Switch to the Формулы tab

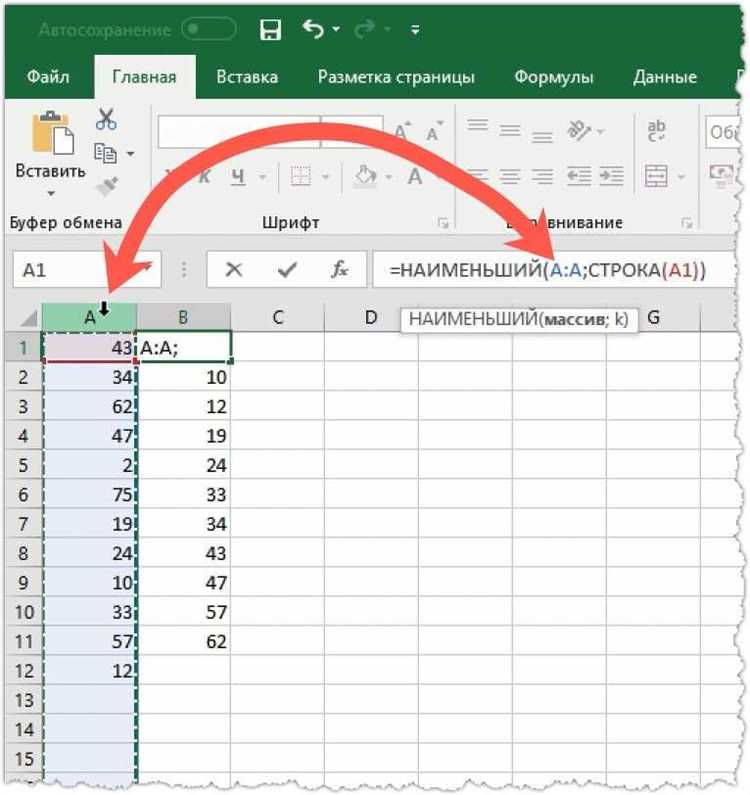(x=554, y=77)
